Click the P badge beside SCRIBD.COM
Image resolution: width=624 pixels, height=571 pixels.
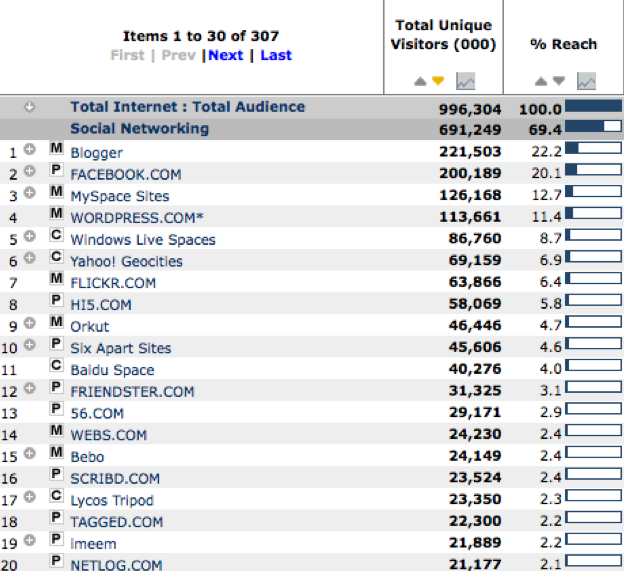(57, 474)
